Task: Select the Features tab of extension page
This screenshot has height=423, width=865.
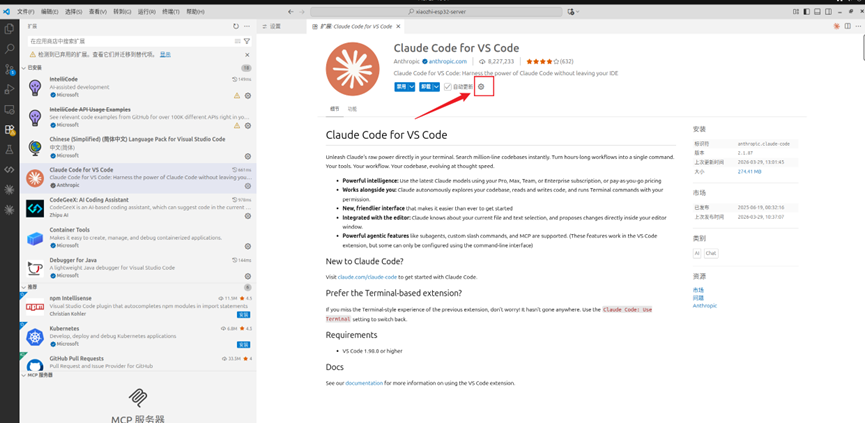Action: point(352,109)
